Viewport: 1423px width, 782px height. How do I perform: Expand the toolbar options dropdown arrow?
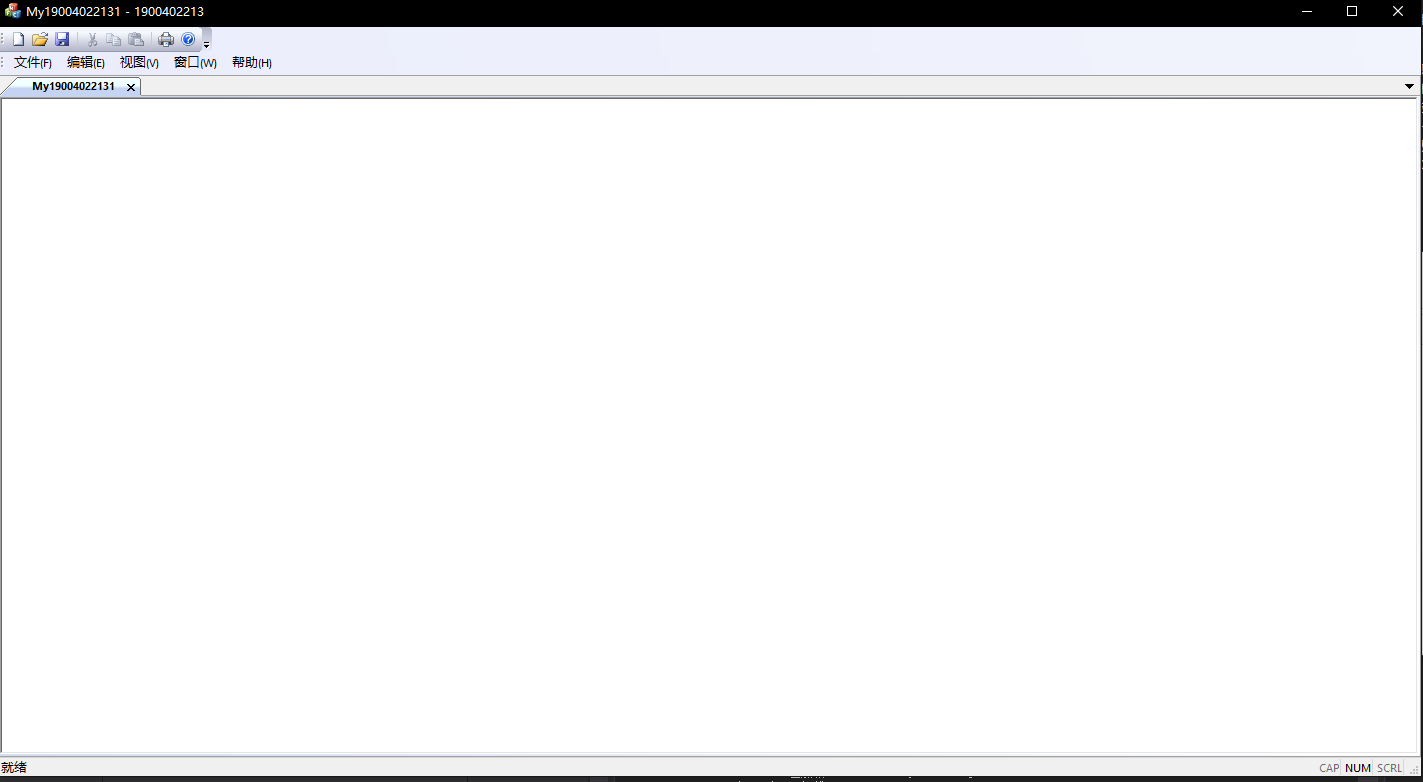coord(206,45)
